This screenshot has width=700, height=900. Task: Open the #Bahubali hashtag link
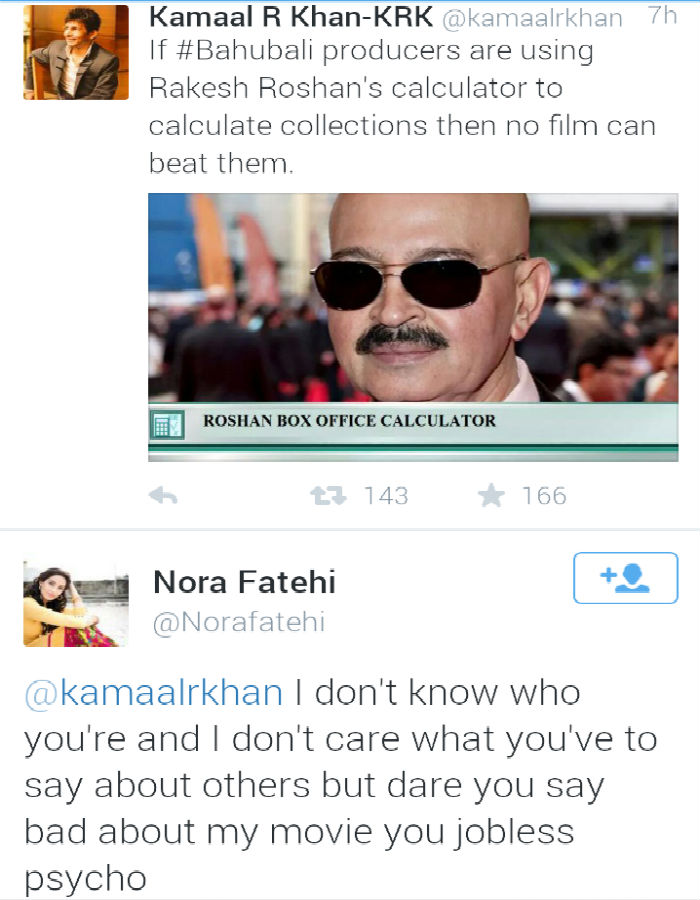coord(243,51)
